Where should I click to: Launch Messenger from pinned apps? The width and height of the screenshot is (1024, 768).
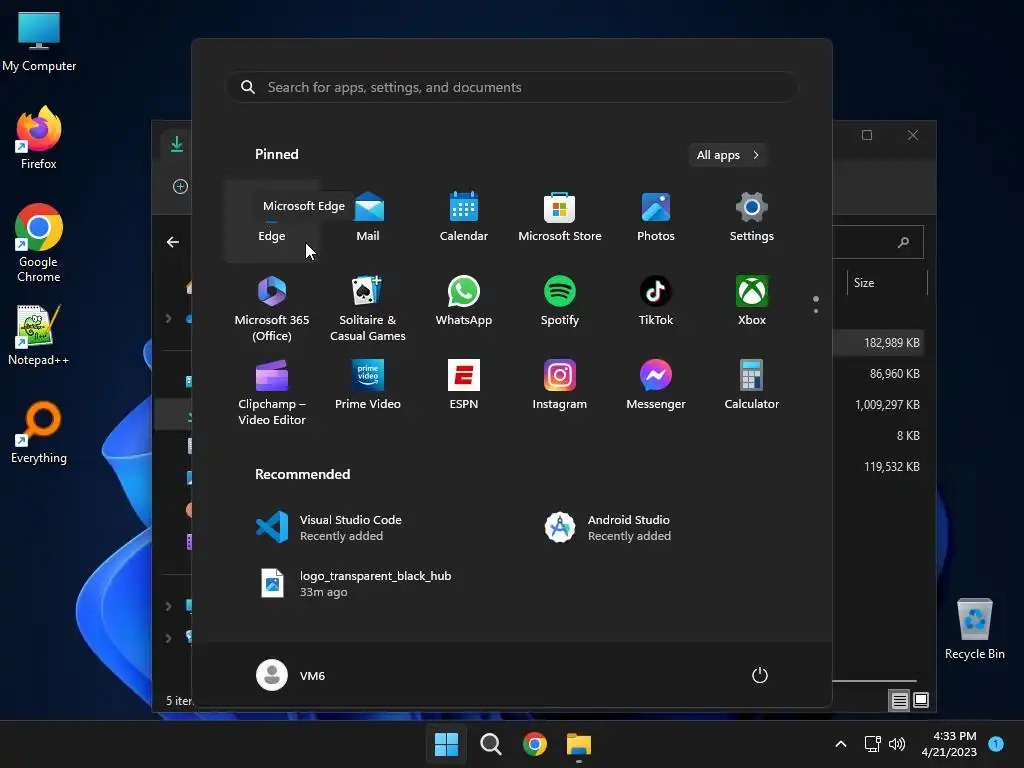tap(656, 385)
